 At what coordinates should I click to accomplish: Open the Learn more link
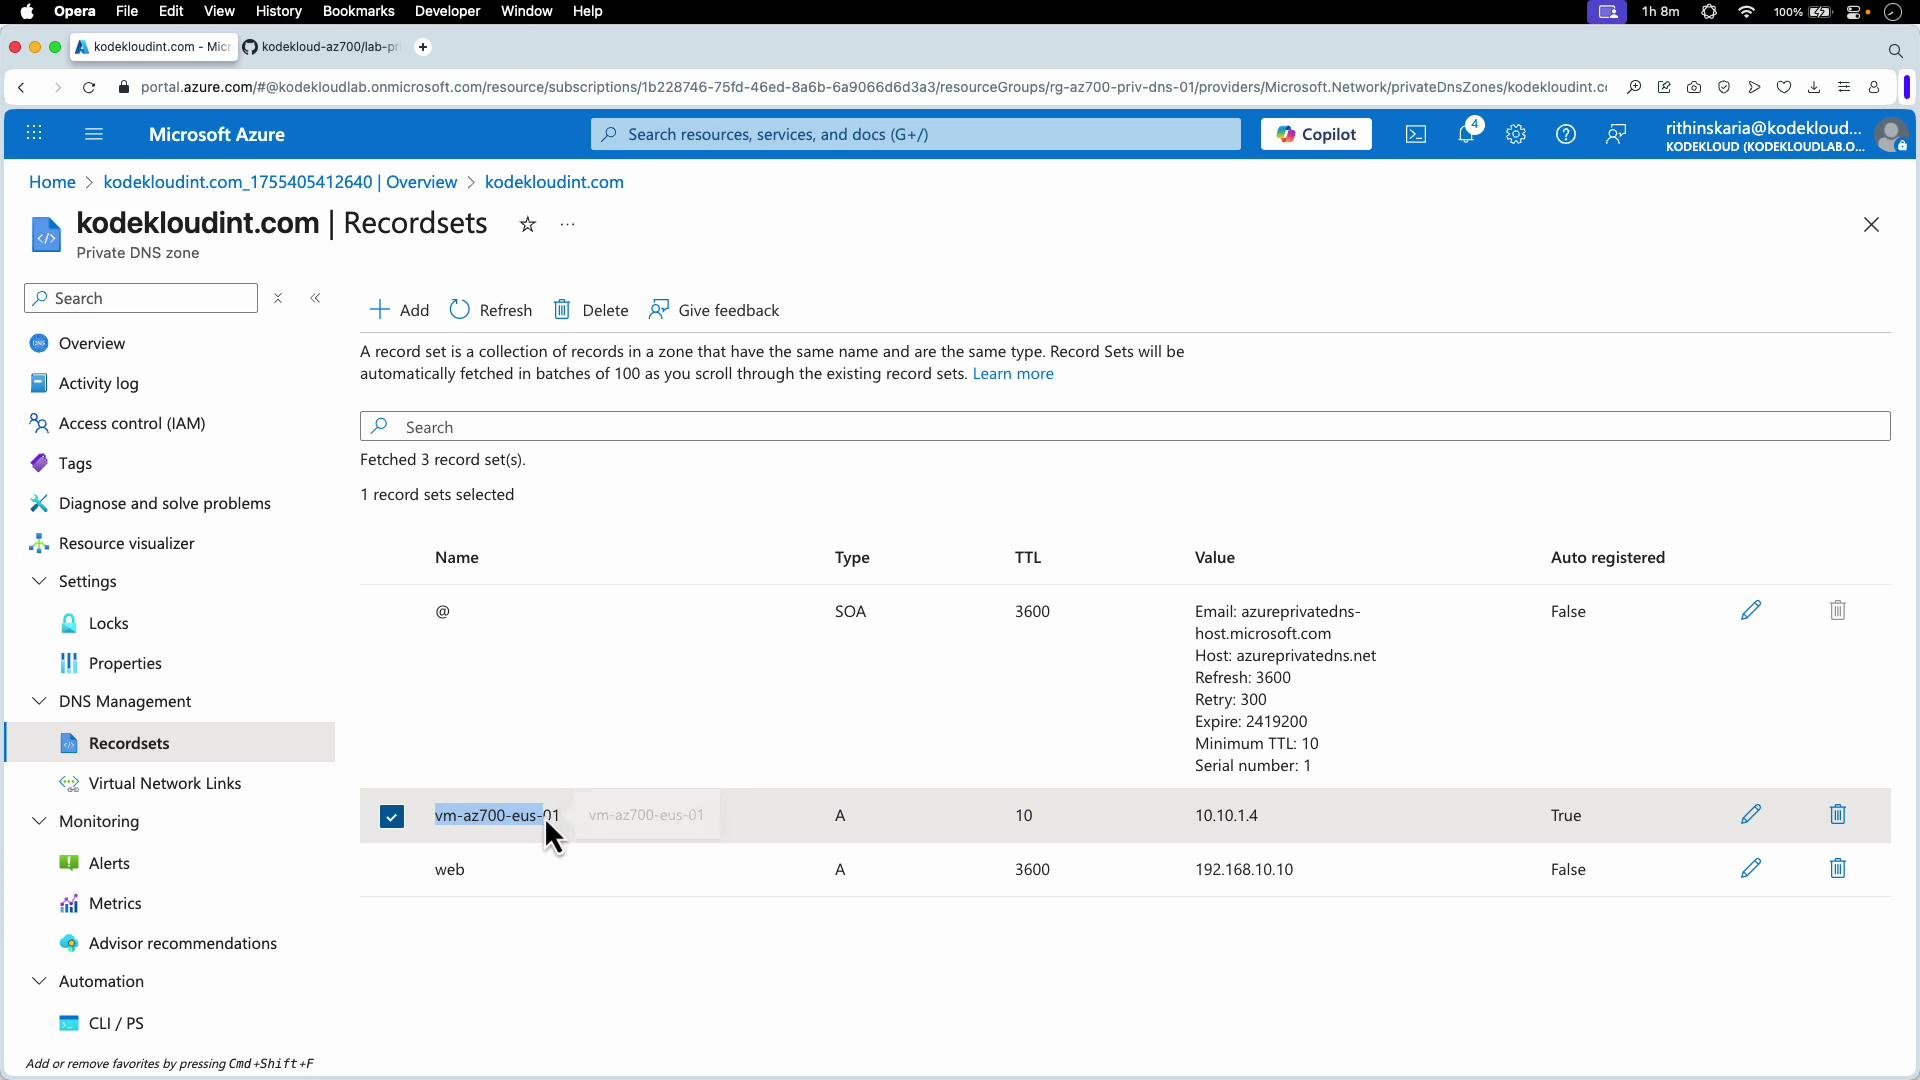(1013, 374)
